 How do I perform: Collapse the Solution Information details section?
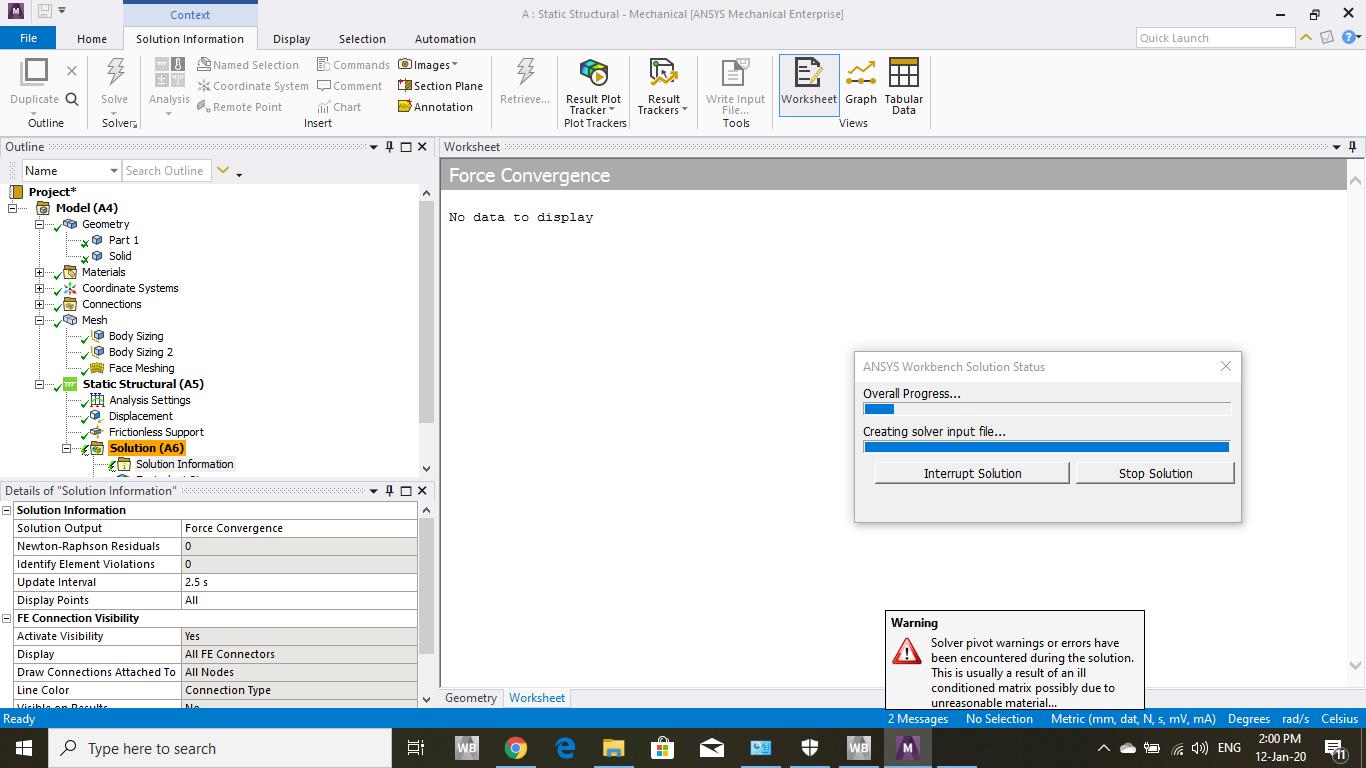point(7,510)
